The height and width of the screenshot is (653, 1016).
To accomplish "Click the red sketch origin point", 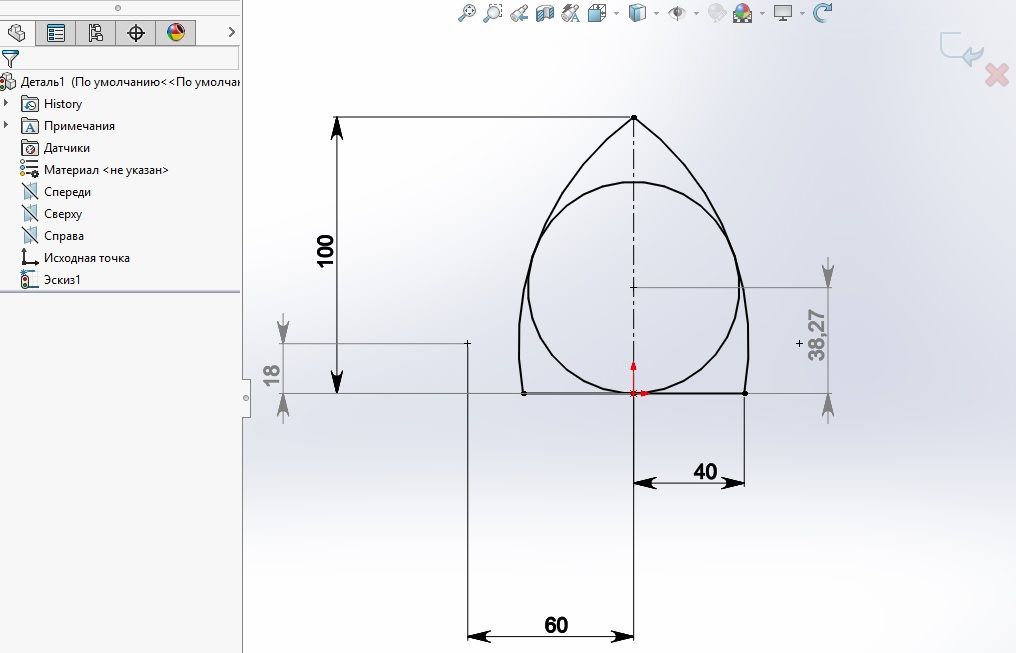I will (634, 393).
